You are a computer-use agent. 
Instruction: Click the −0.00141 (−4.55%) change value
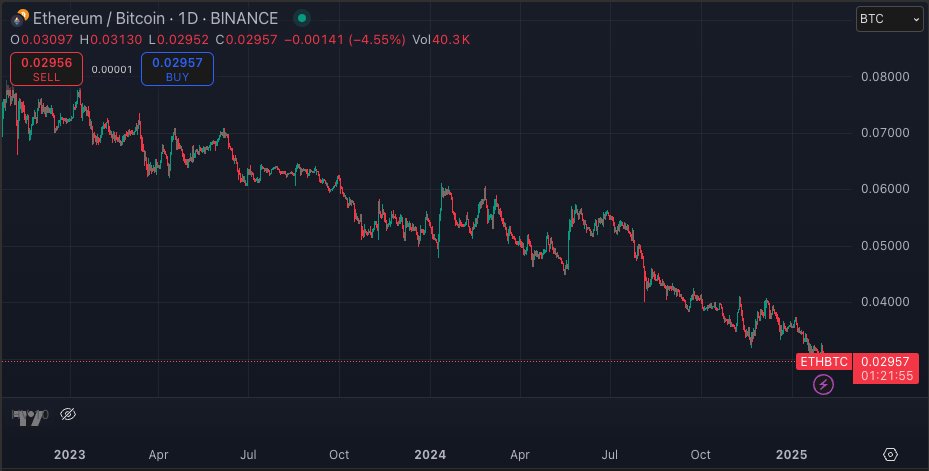click(x=345, y=40)
